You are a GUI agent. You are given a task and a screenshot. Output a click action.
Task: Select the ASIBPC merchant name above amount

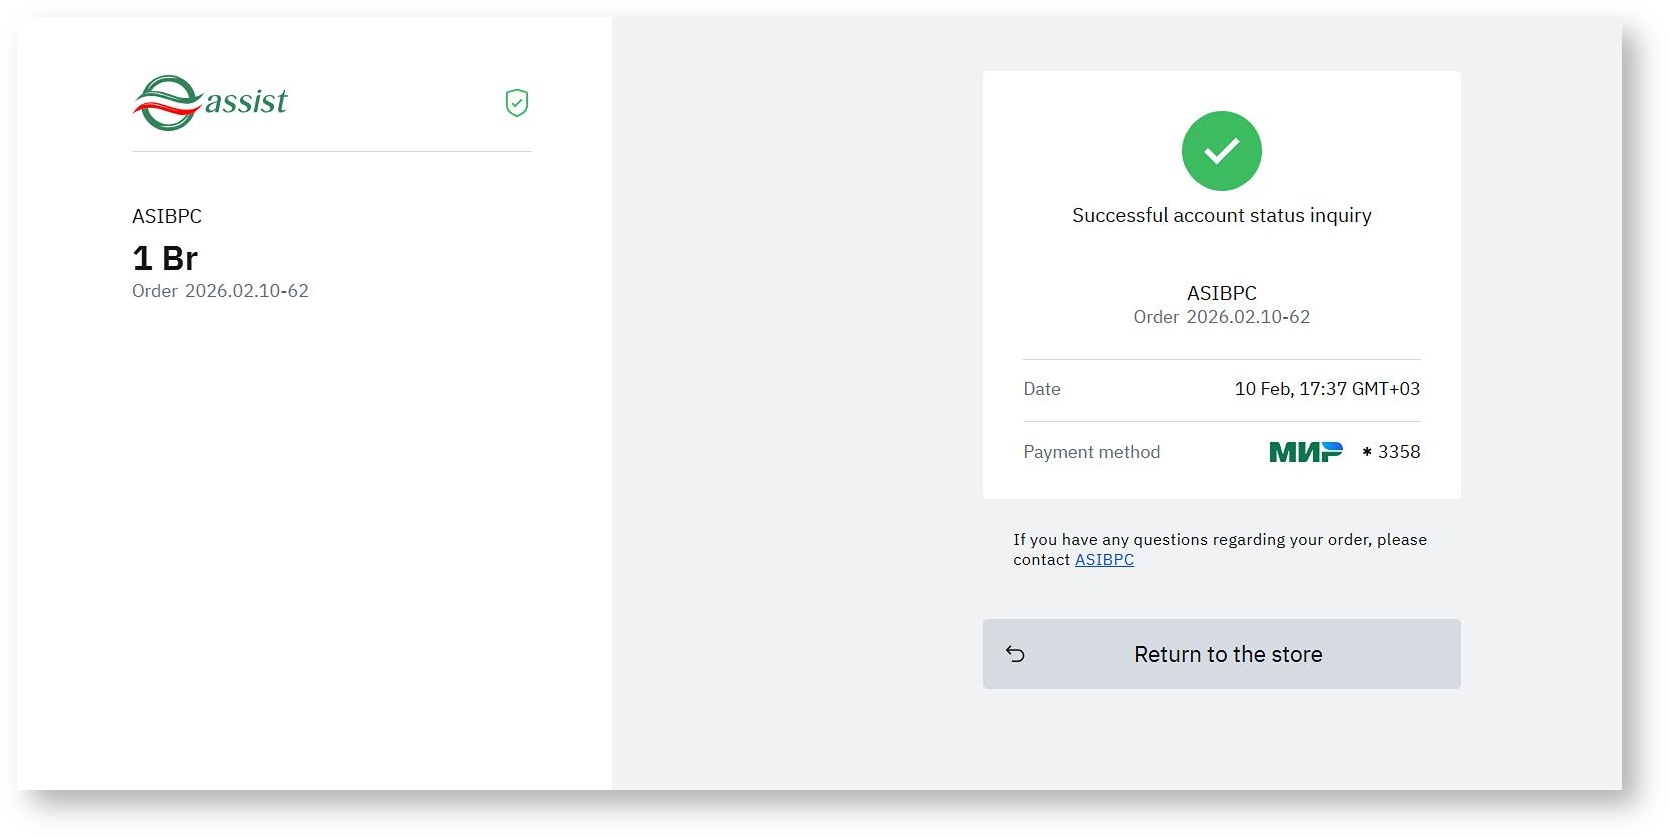tap(167, 216)
